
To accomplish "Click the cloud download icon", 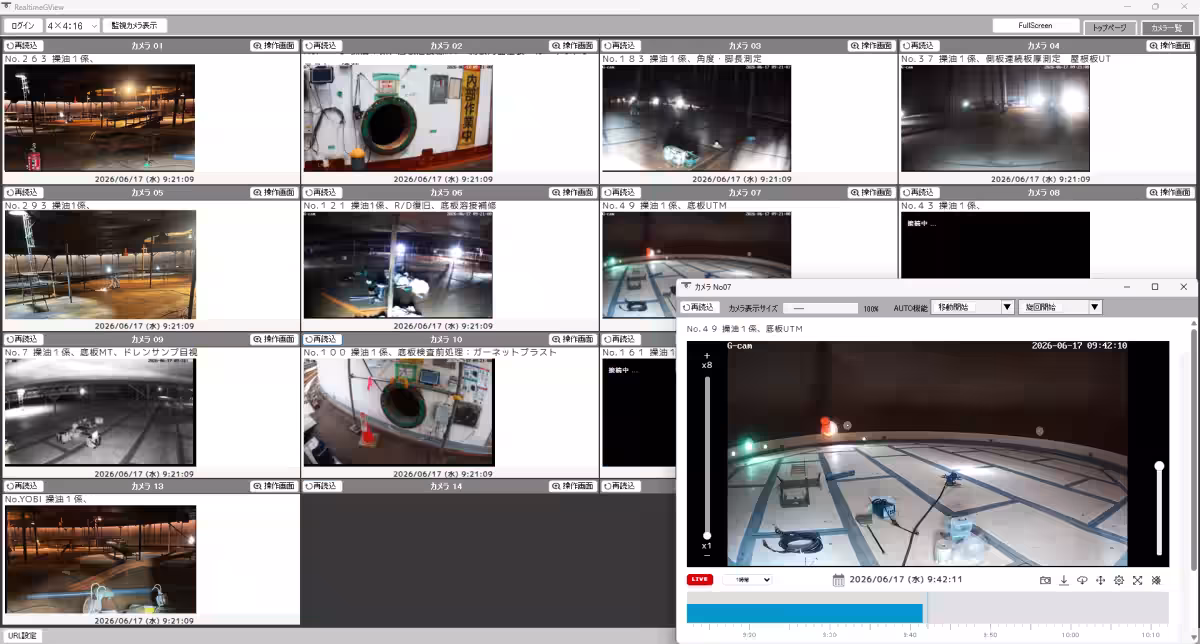I will (x=1082, y=580).
